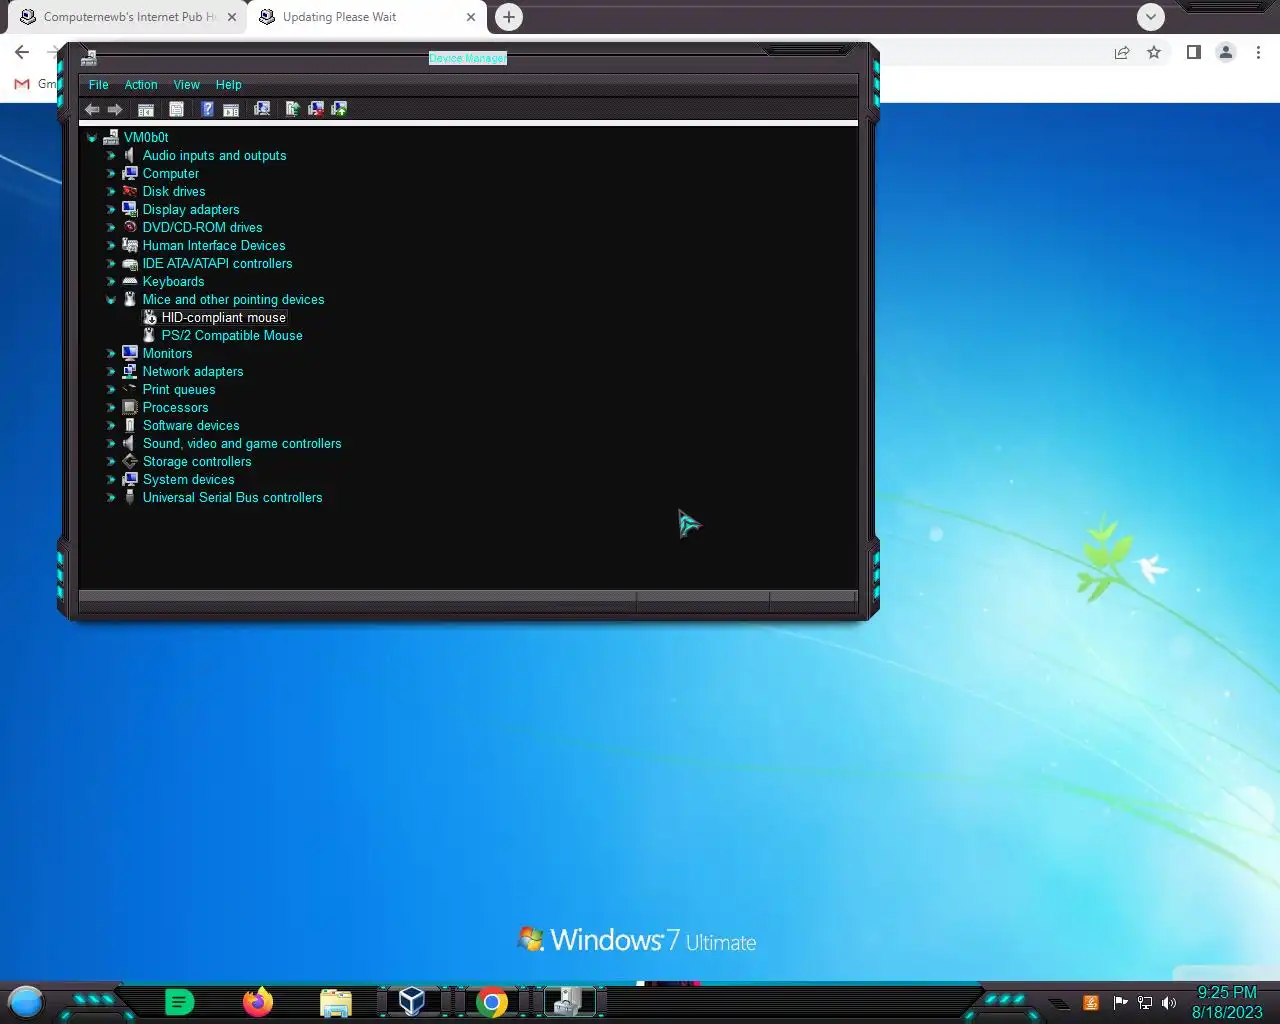Expand the Keyboards category arrow
This screenshot has width=1280, height=1024.
coord(111,282)
